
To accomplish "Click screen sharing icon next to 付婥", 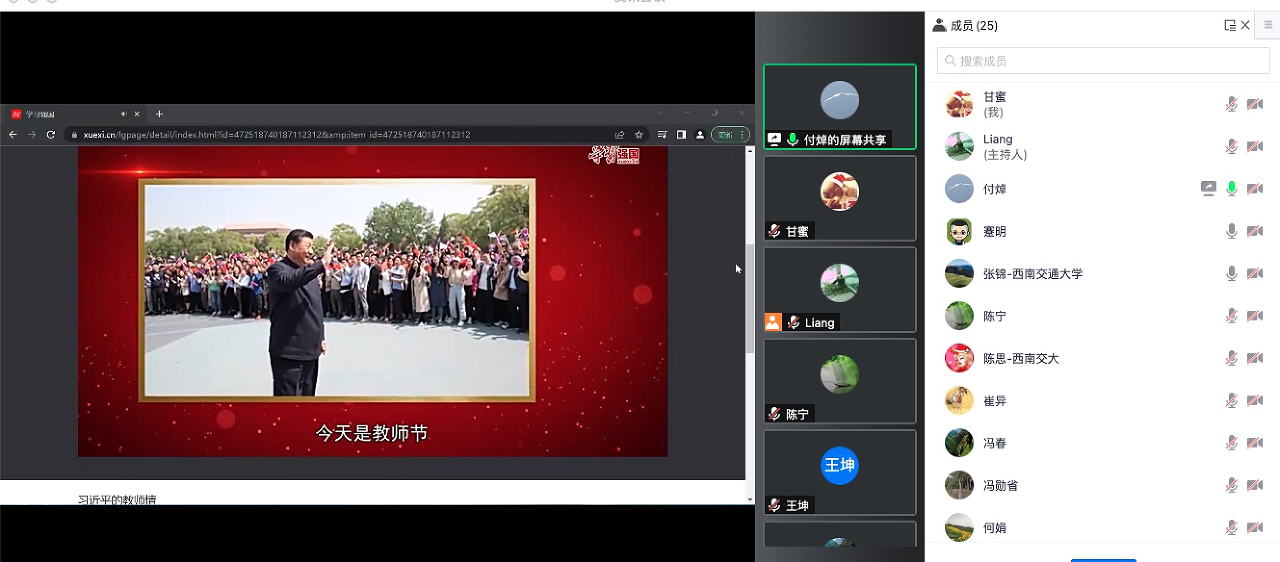I will (1208, 189).
